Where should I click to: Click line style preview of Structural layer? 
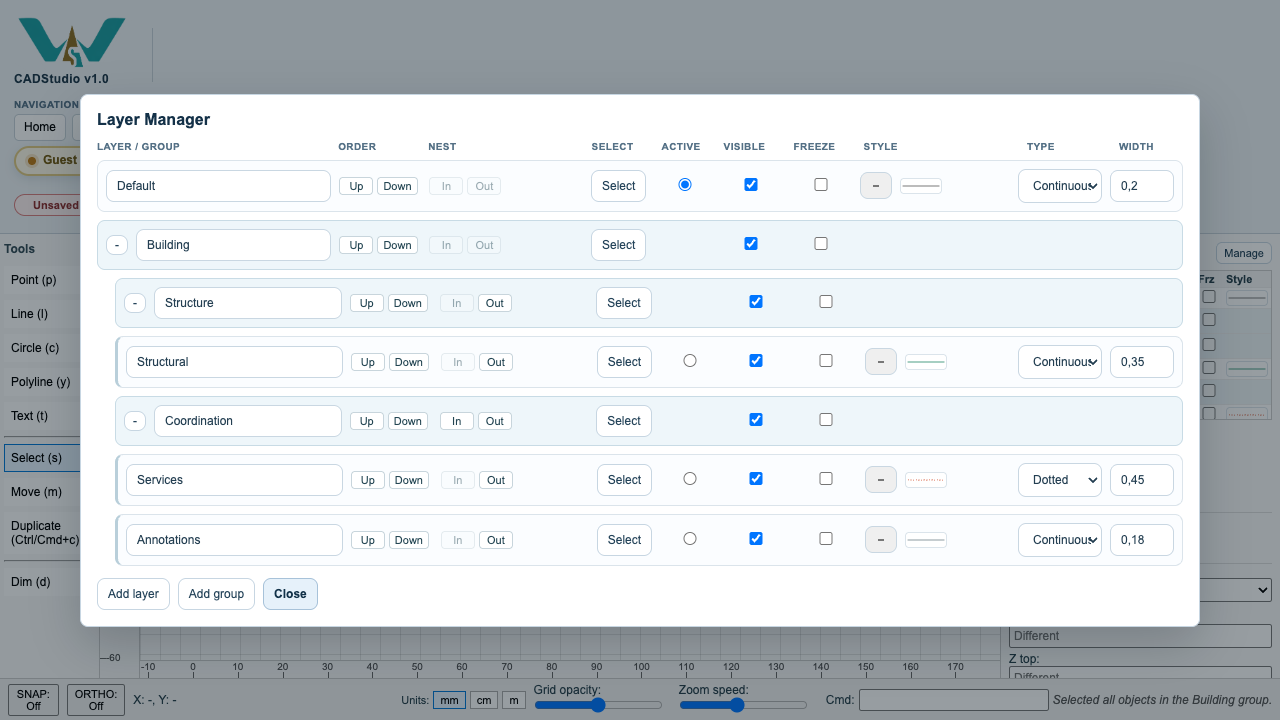pos(926,362)
